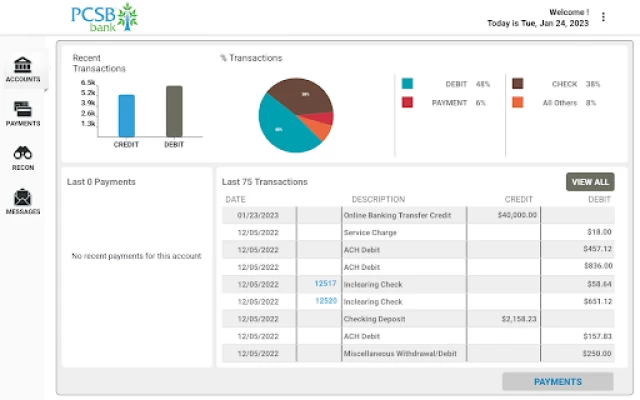This screenshot has height=400, width=640.
Task: Select the blue Credit bar in chart
Action: pos(127,115)
